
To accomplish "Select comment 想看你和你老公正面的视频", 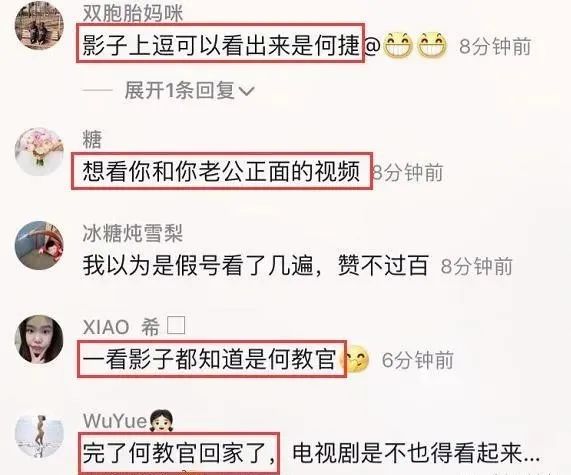I will point(221,171).
